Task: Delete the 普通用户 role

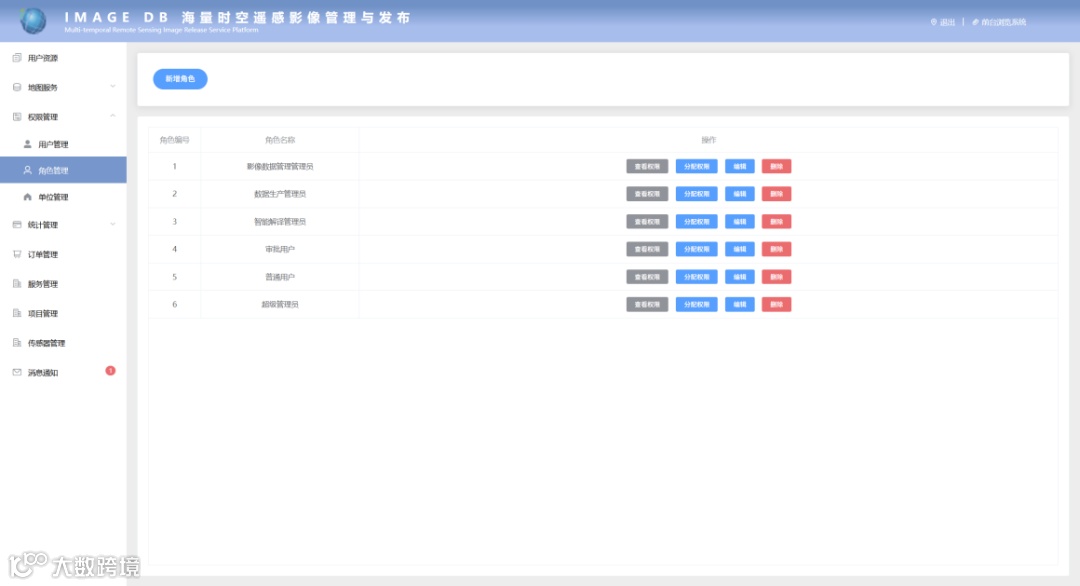Action: 776,277
